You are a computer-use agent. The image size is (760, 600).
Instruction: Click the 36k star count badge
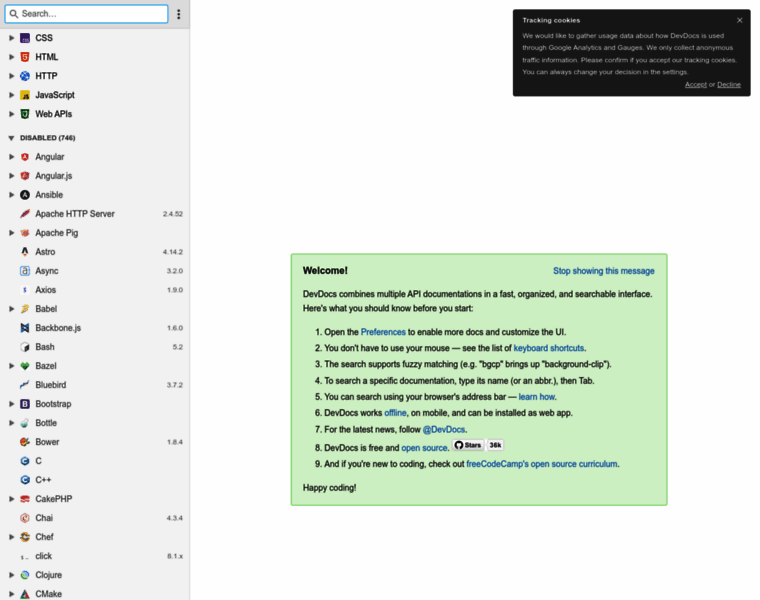(x=495, y=445)
